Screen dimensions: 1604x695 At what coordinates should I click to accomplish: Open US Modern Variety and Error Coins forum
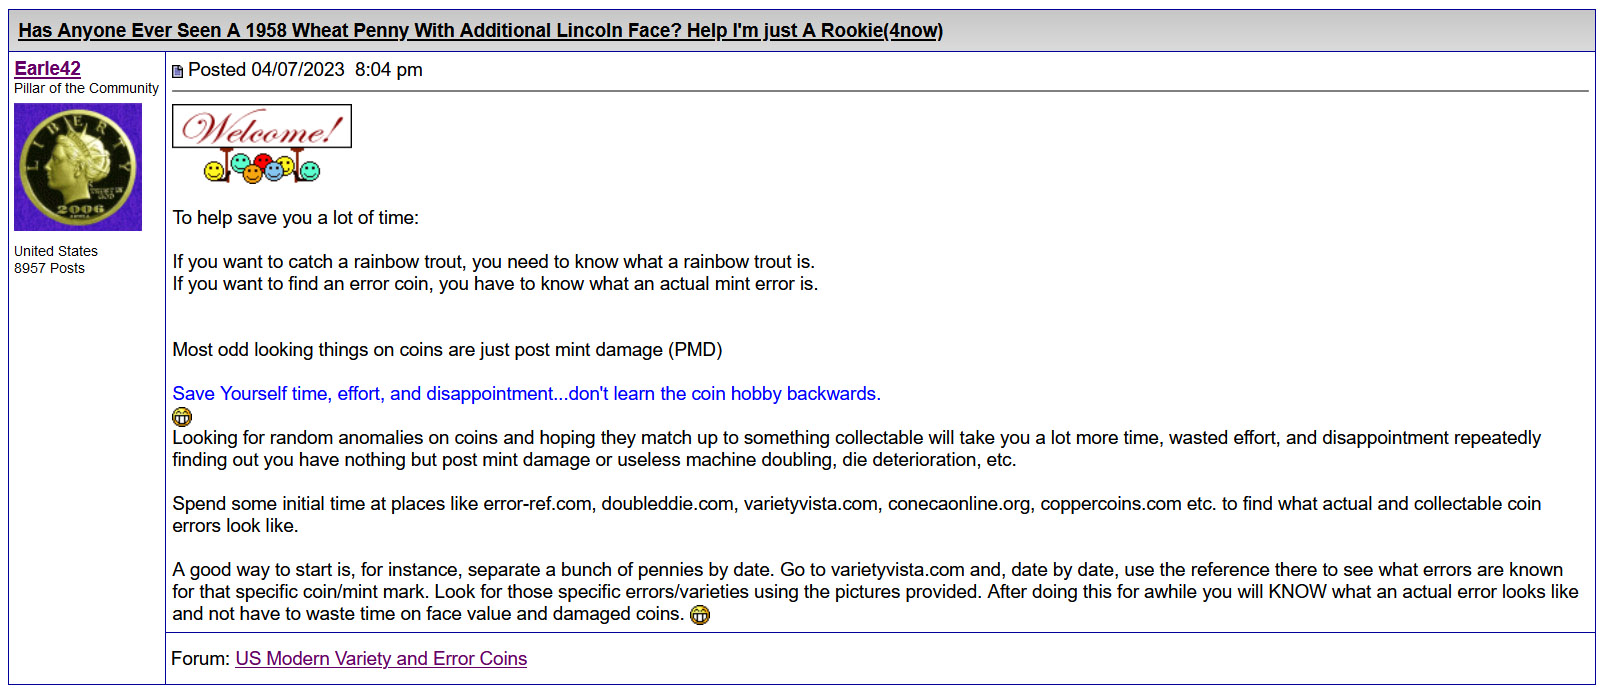pyautogui.click(x=381, y=658)
